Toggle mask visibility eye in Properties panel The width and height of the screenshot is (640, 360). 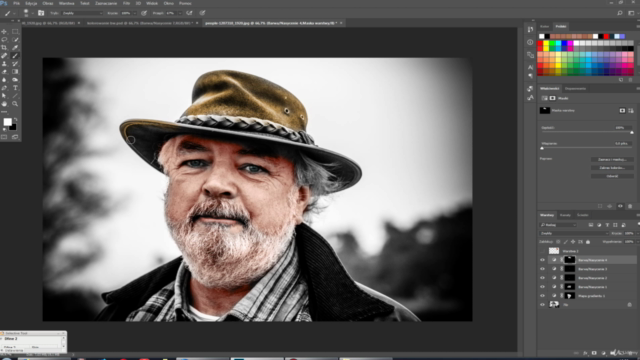[620, 206]
